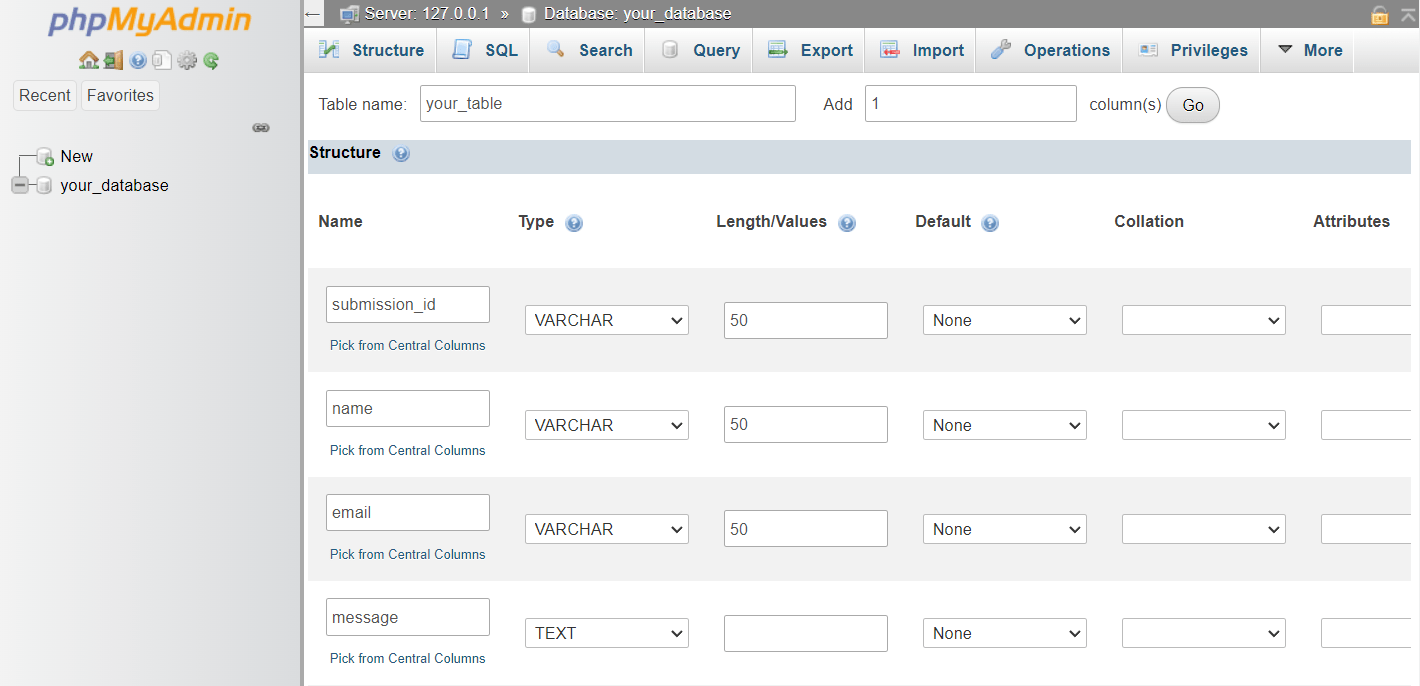Open navigation panel settings gear icon
Image resolution: width=1420 pixels, height=686 pixels.
click(x=187, y=61)
